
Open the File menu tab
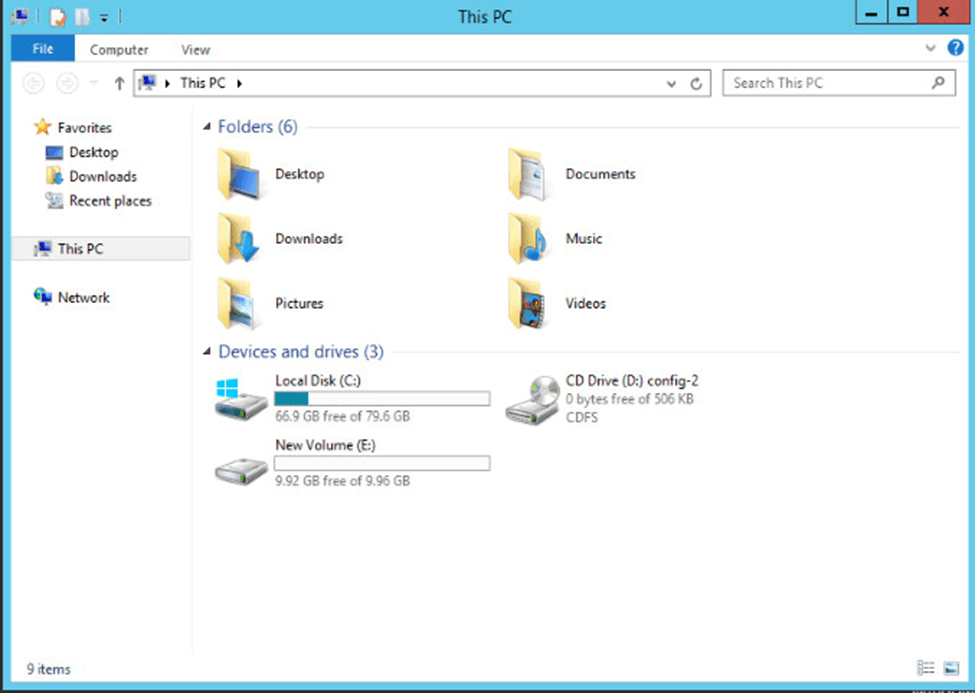(x=43, y=49)
